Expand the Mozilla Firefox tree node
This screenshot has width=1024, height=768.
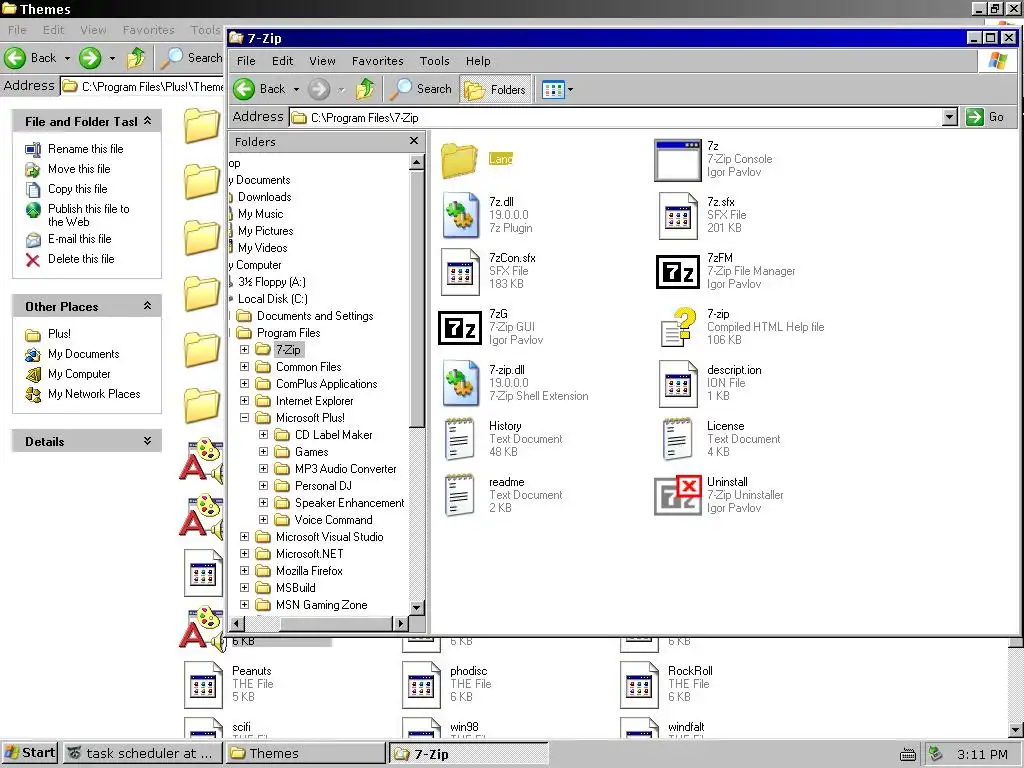(x=244, y=571)
